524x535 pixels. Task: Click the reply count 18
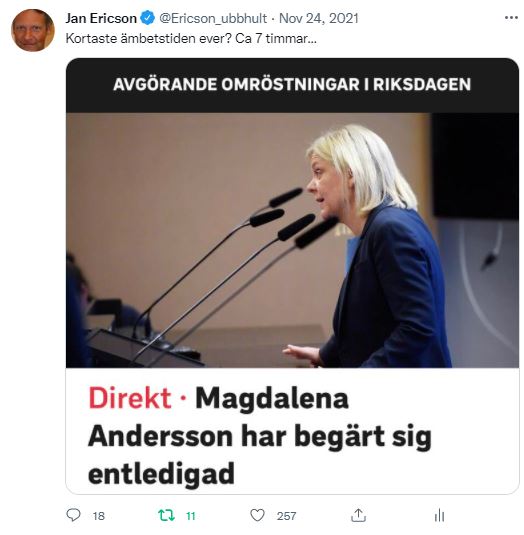coord(99,516)
